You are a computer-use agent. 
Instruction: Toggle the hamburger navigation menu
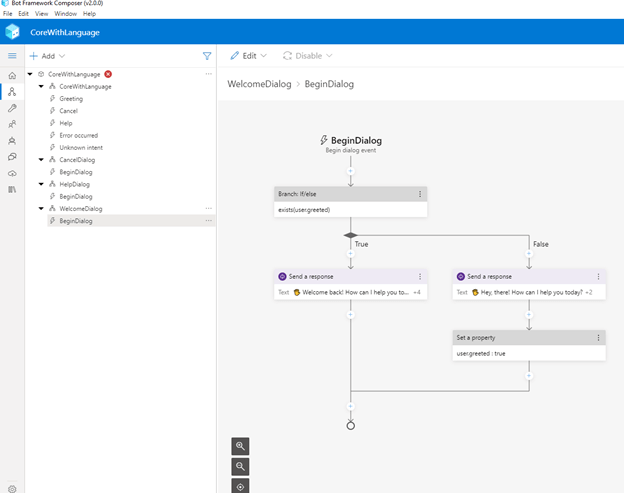point(12,56)
